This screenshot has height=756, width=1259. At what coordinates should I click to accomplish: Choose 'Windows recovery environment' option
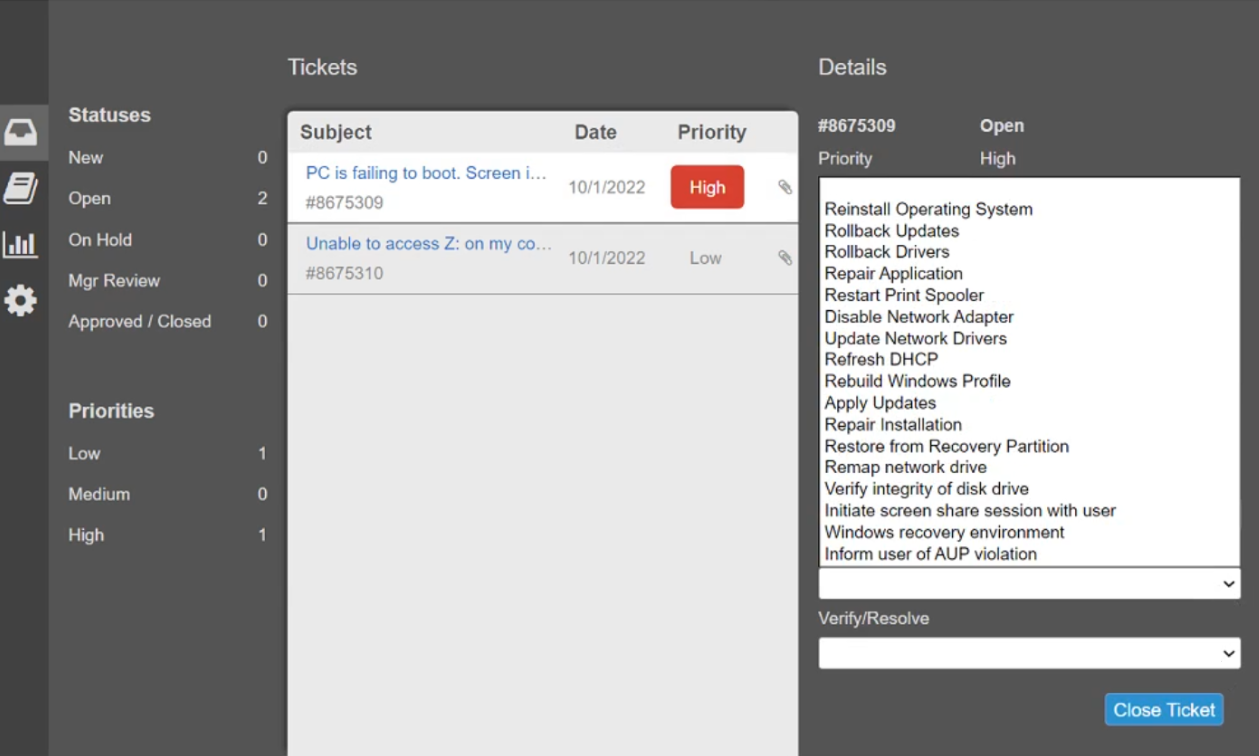click(x=1029, y=532)
